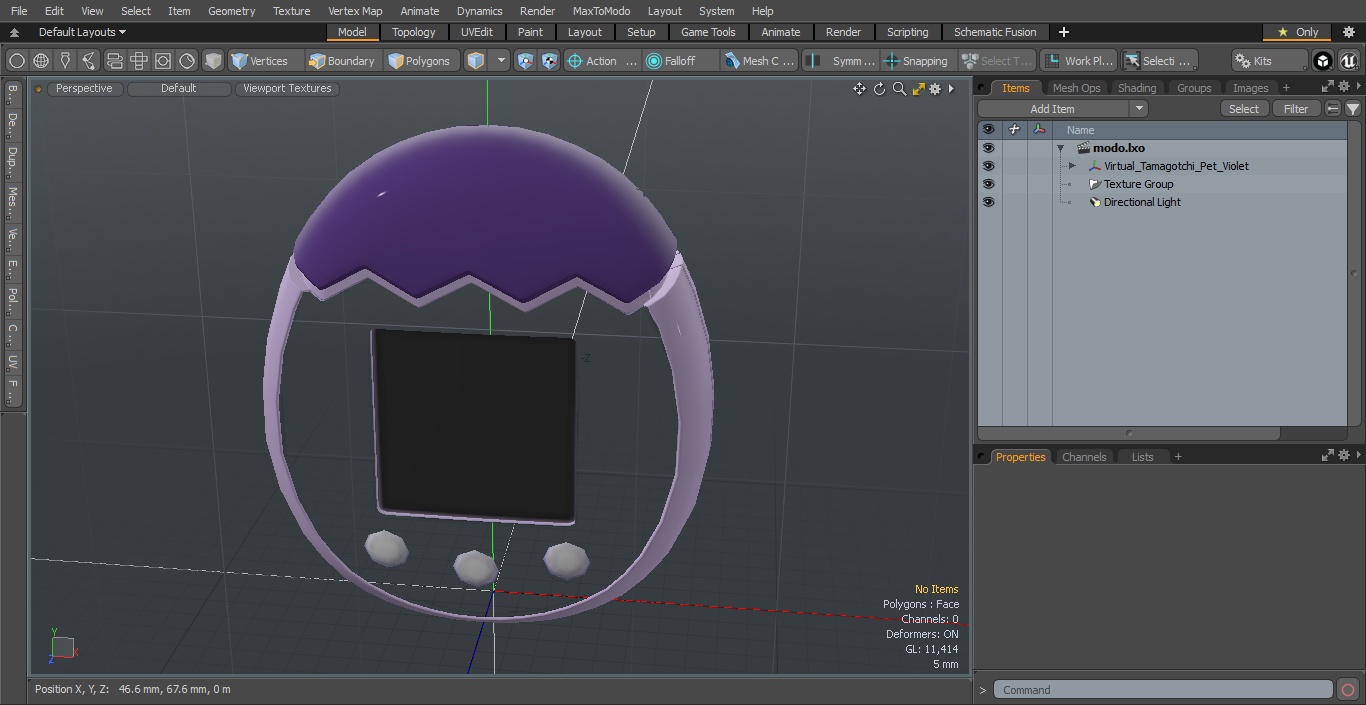Screen dimensions: 1366x705
Task: Open the dropdown next to Items cube
Action: click(502, 61)
